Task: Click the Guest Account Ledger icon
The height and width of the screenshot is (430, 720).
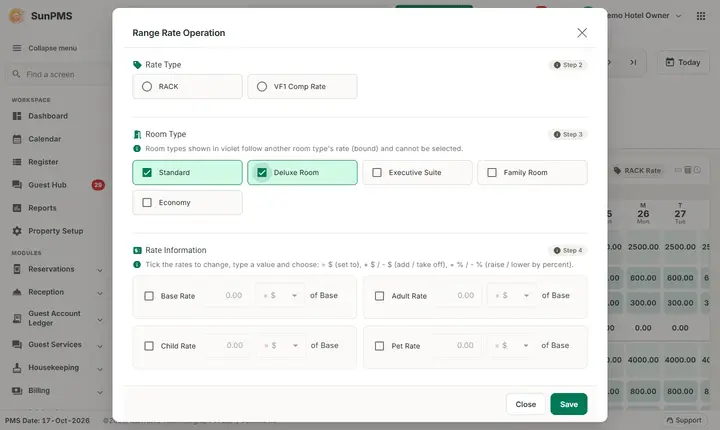Action: tap(17, 318)
